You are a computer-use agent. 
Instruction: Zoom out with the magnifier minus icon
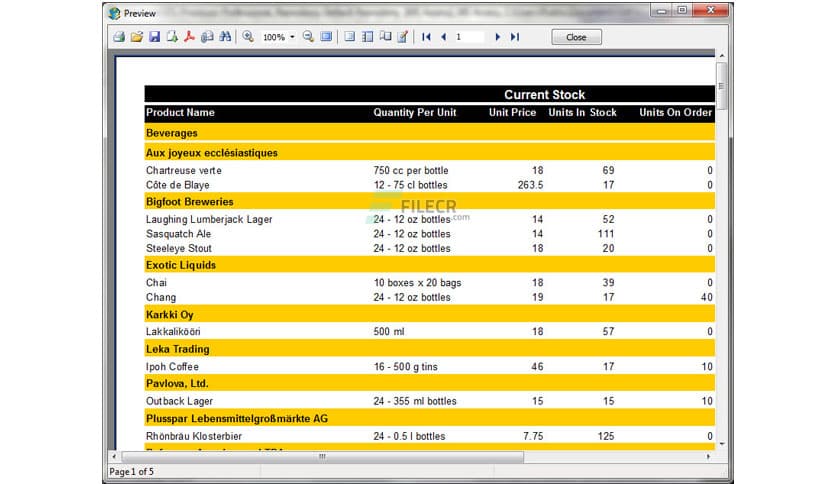pyautogui.click(x=308, y=37)
